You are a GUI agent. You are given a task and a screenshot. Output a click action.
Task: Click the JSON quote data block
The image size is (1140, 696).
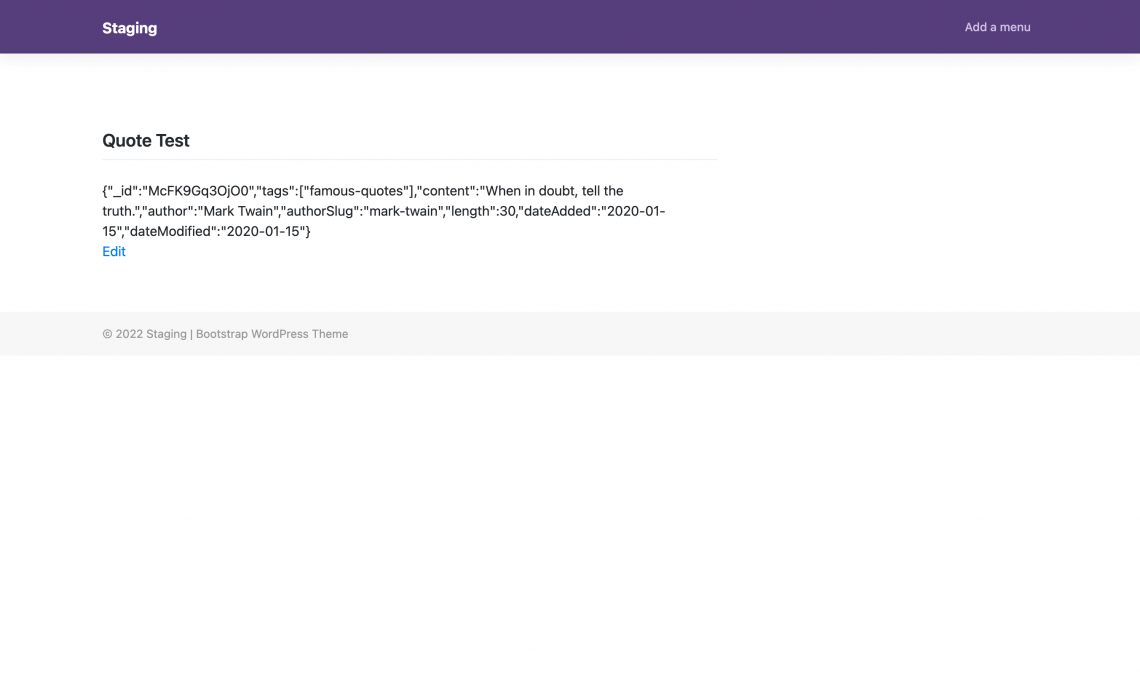[383, 210]
